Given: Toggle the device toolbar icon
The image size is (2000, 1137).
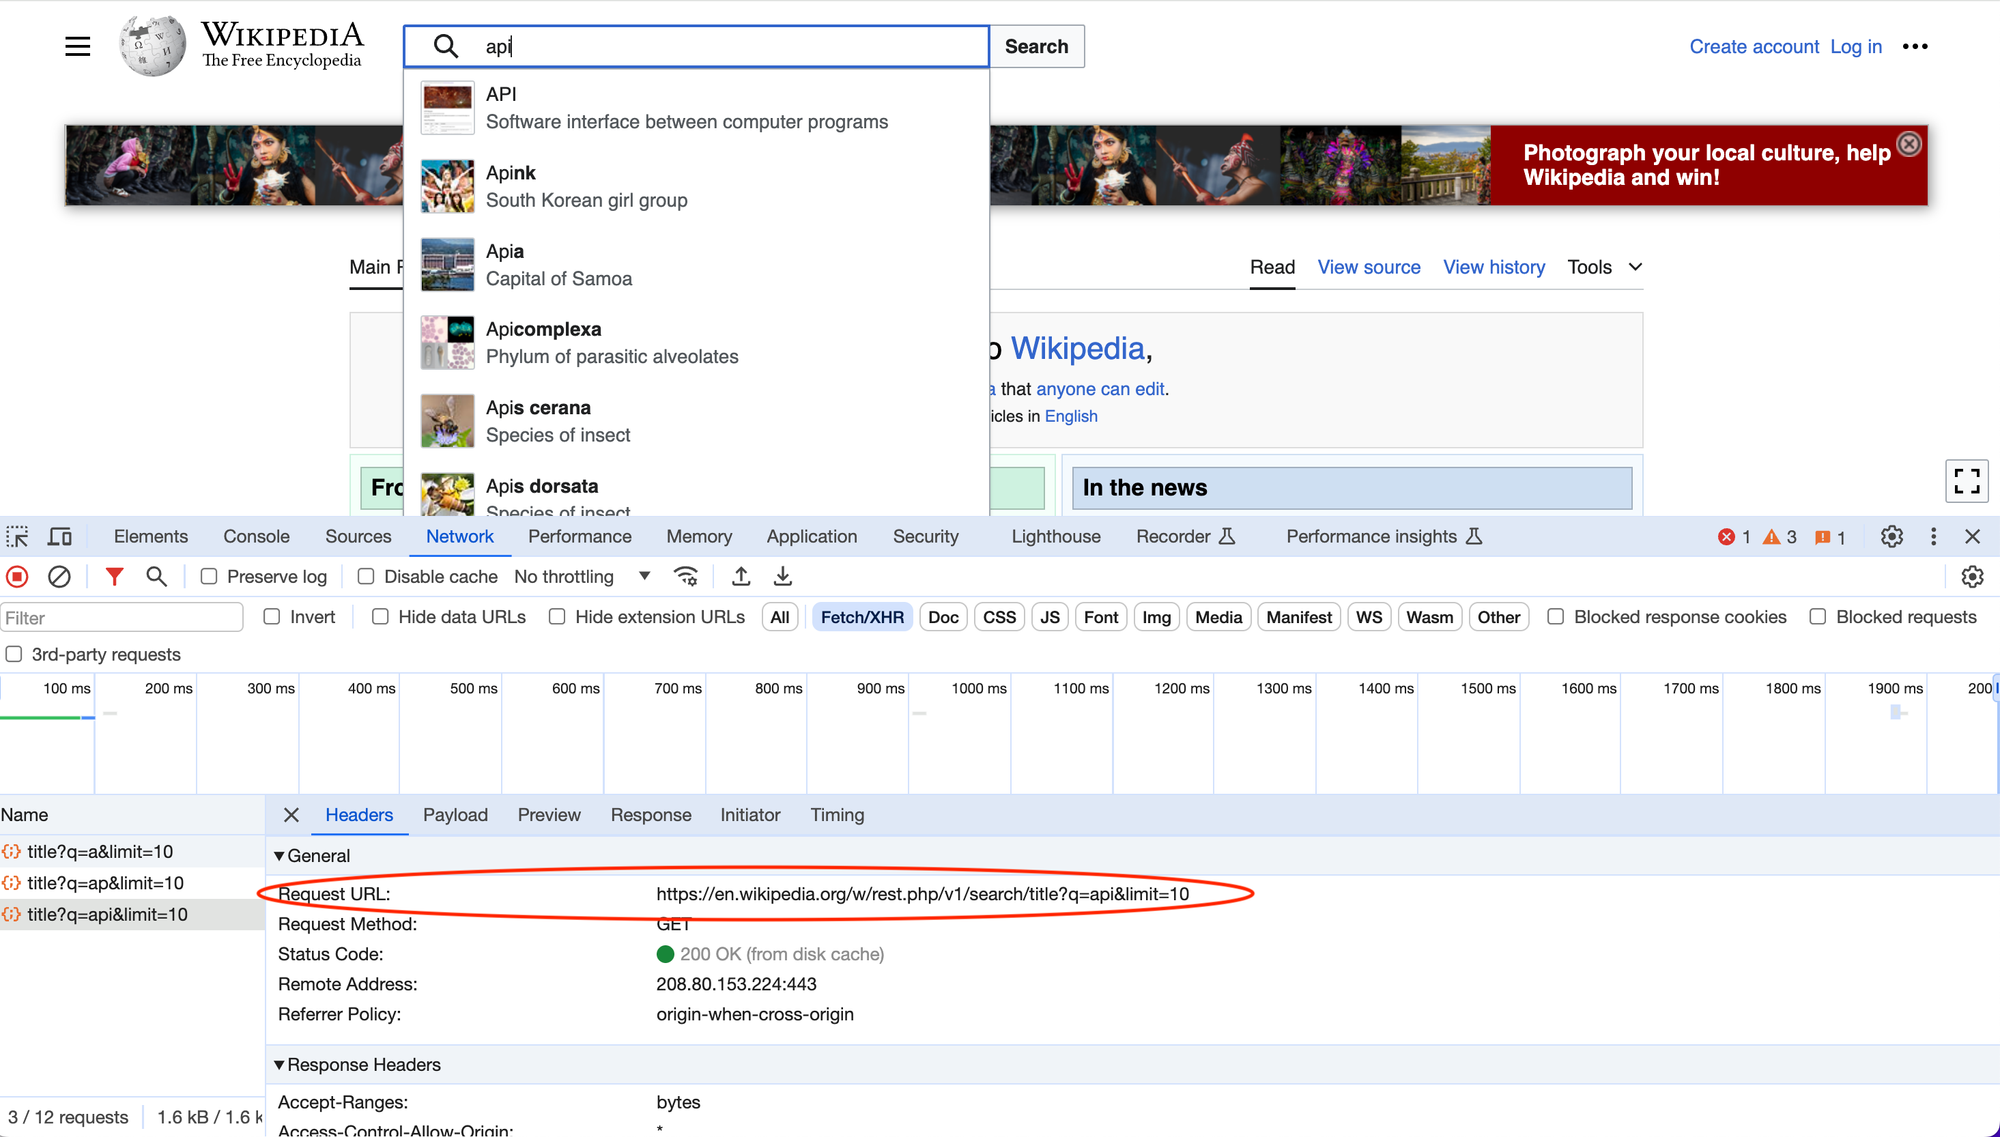Looking at the screenshot, I should [x=60, y=537].
